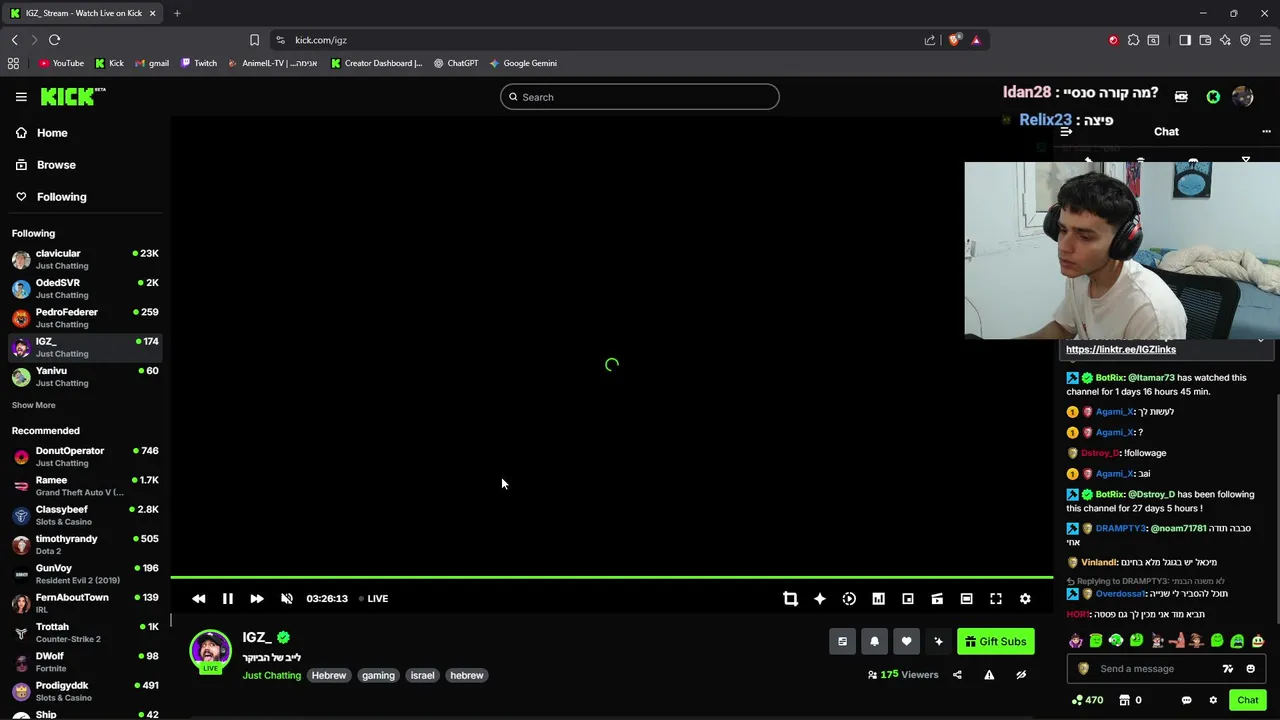This screenshot has height=720, width=1280.
Task: Open chat settings gear
Action: pyautogui.click(x=1213, y=700)
